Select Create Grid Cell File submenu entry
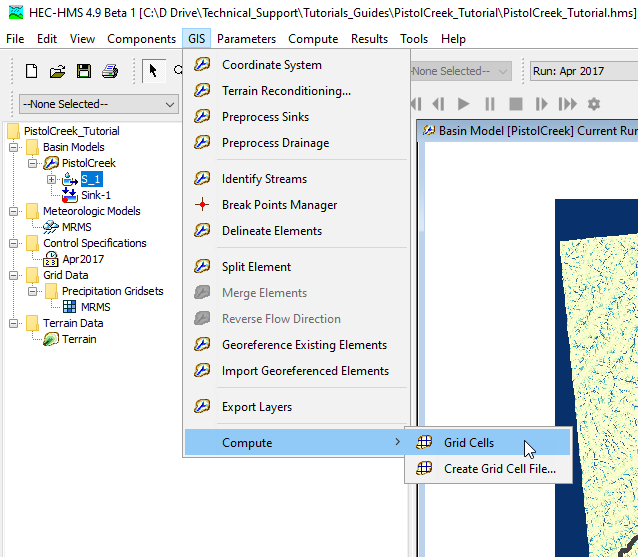Image resolution: width=638 pixels, height=557 pixels. (x=488, y=469)
